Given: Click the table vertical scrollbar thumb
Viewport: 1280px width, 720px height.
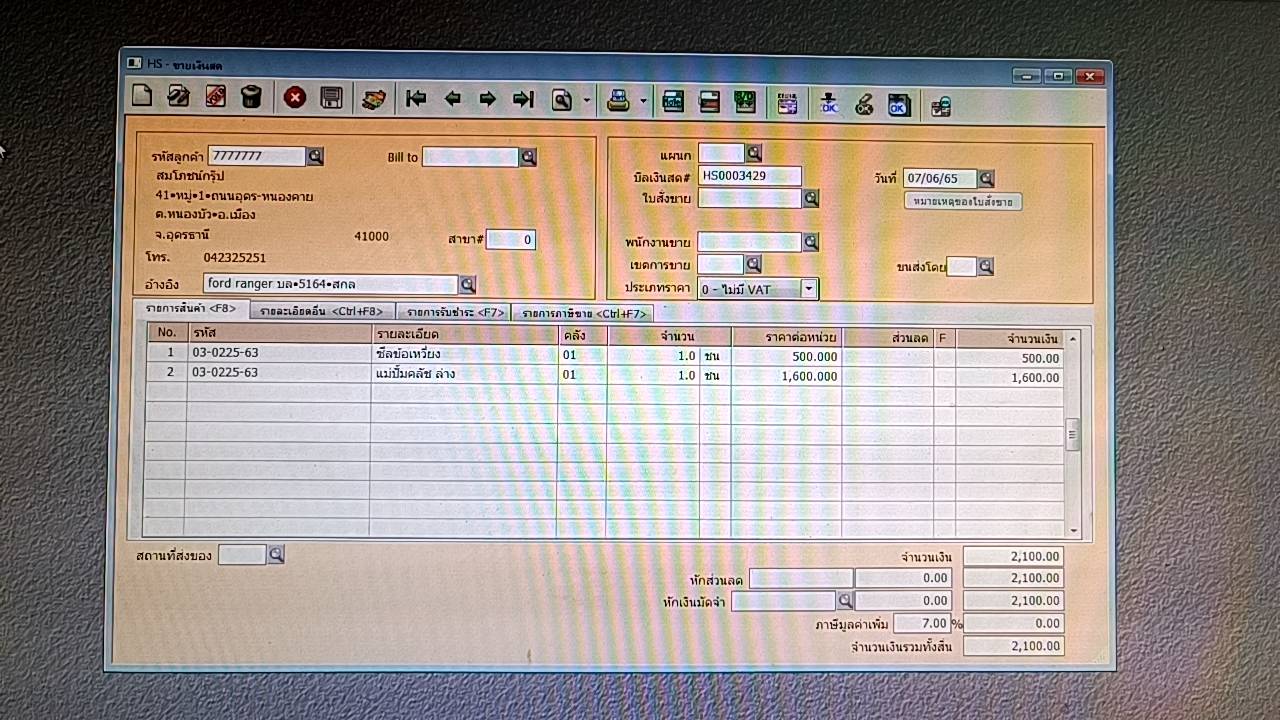Looking at the screenshot, I should tap(1074, 434).
